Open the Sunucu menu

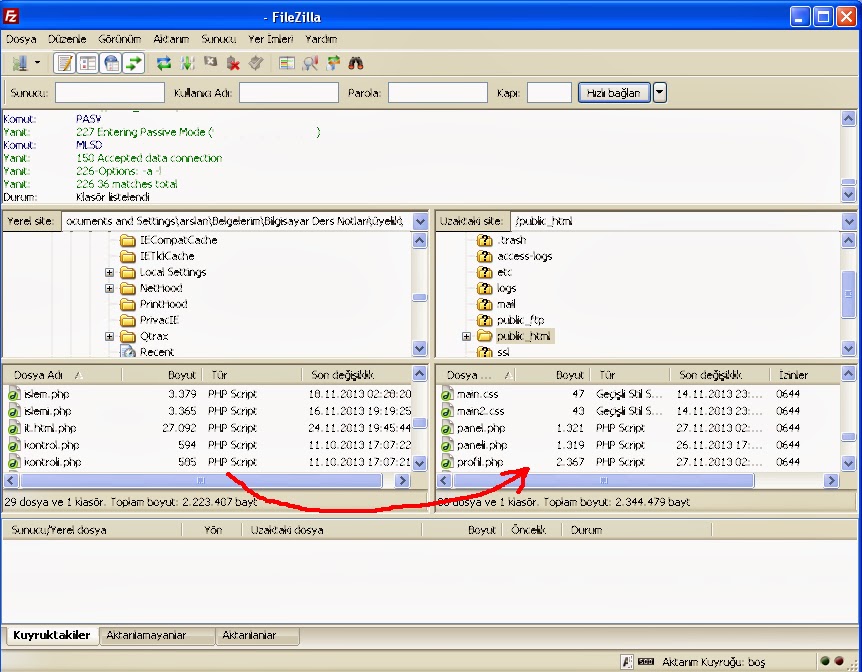click(219, 39)
